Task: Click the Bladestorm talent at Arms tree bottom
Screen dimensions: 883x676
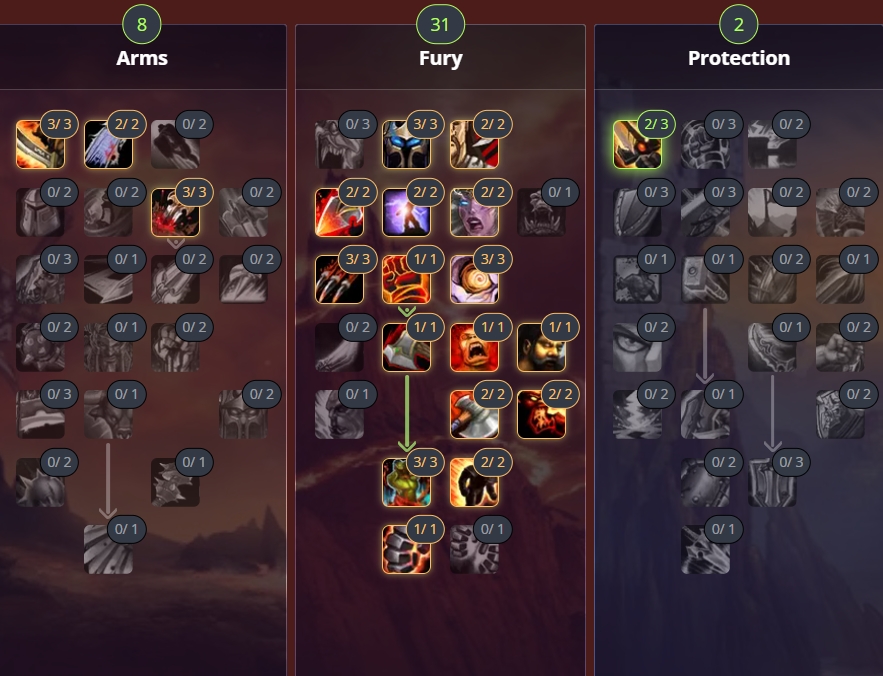Action: [x=108, y=549]
